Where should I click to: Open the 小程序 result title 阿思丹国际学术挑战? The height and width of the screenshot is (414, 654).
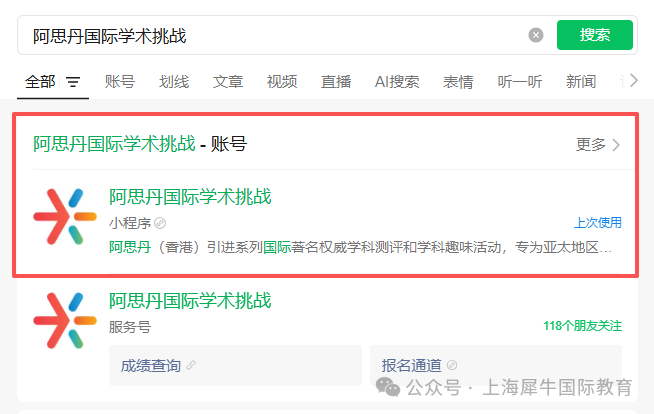[x=190, y=197]
